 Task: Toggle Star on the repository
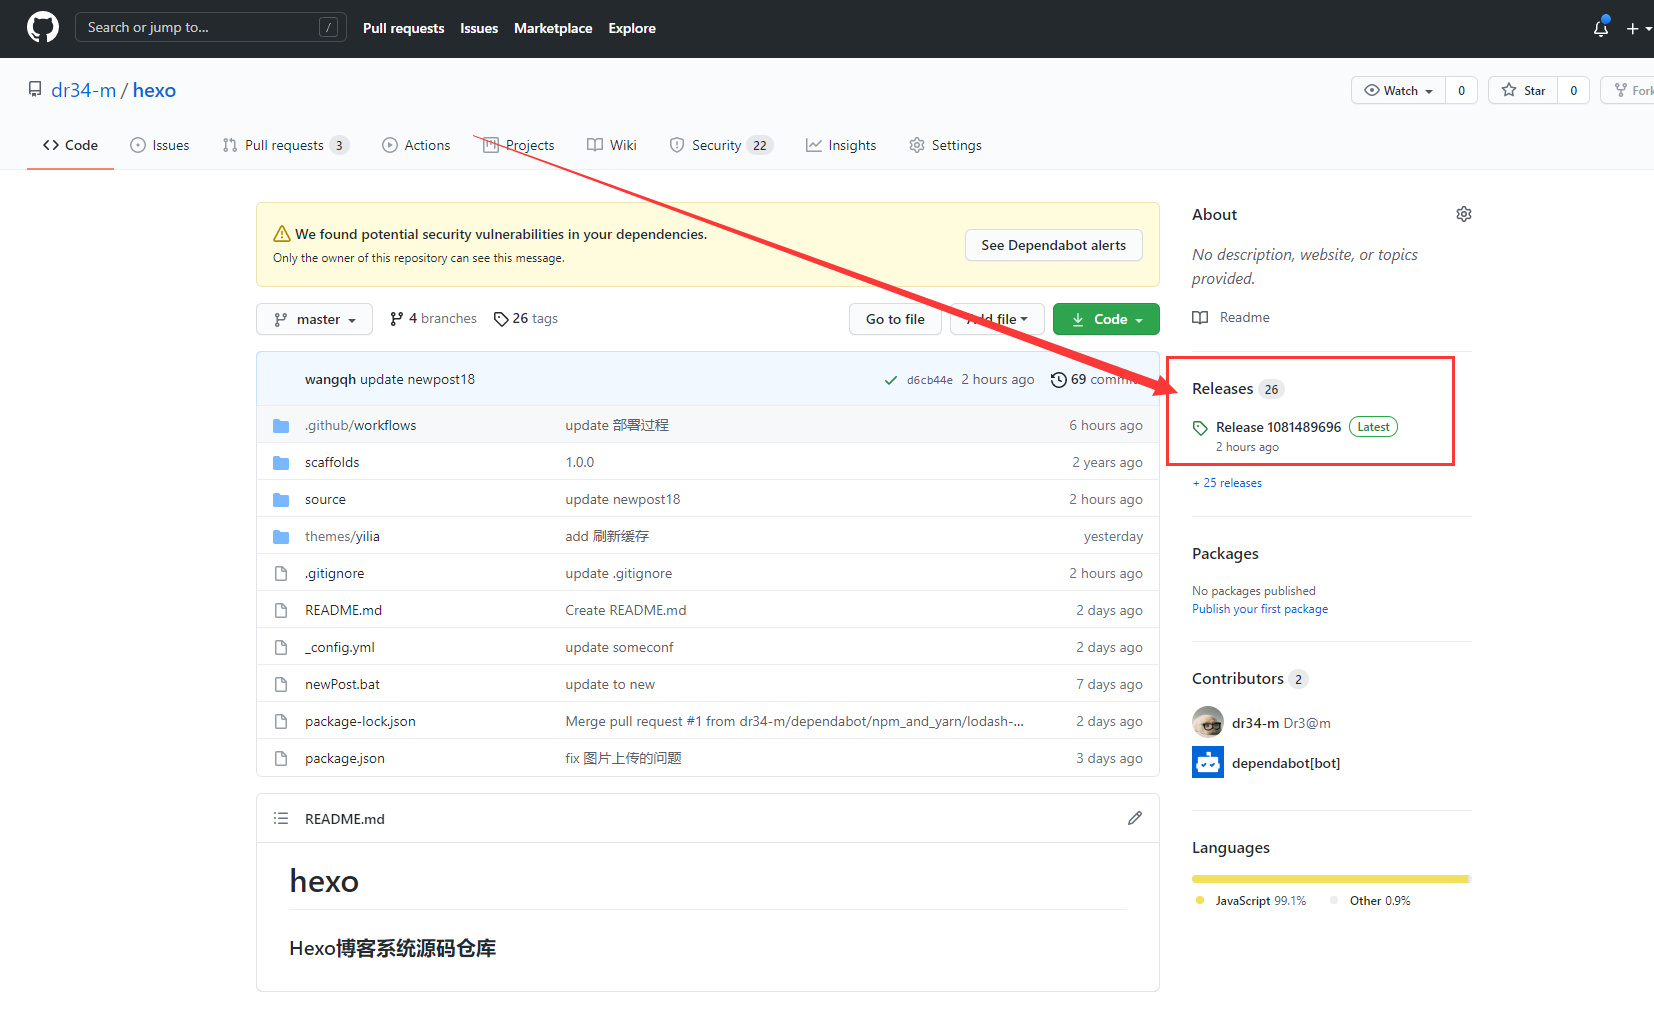[1523, 90]
